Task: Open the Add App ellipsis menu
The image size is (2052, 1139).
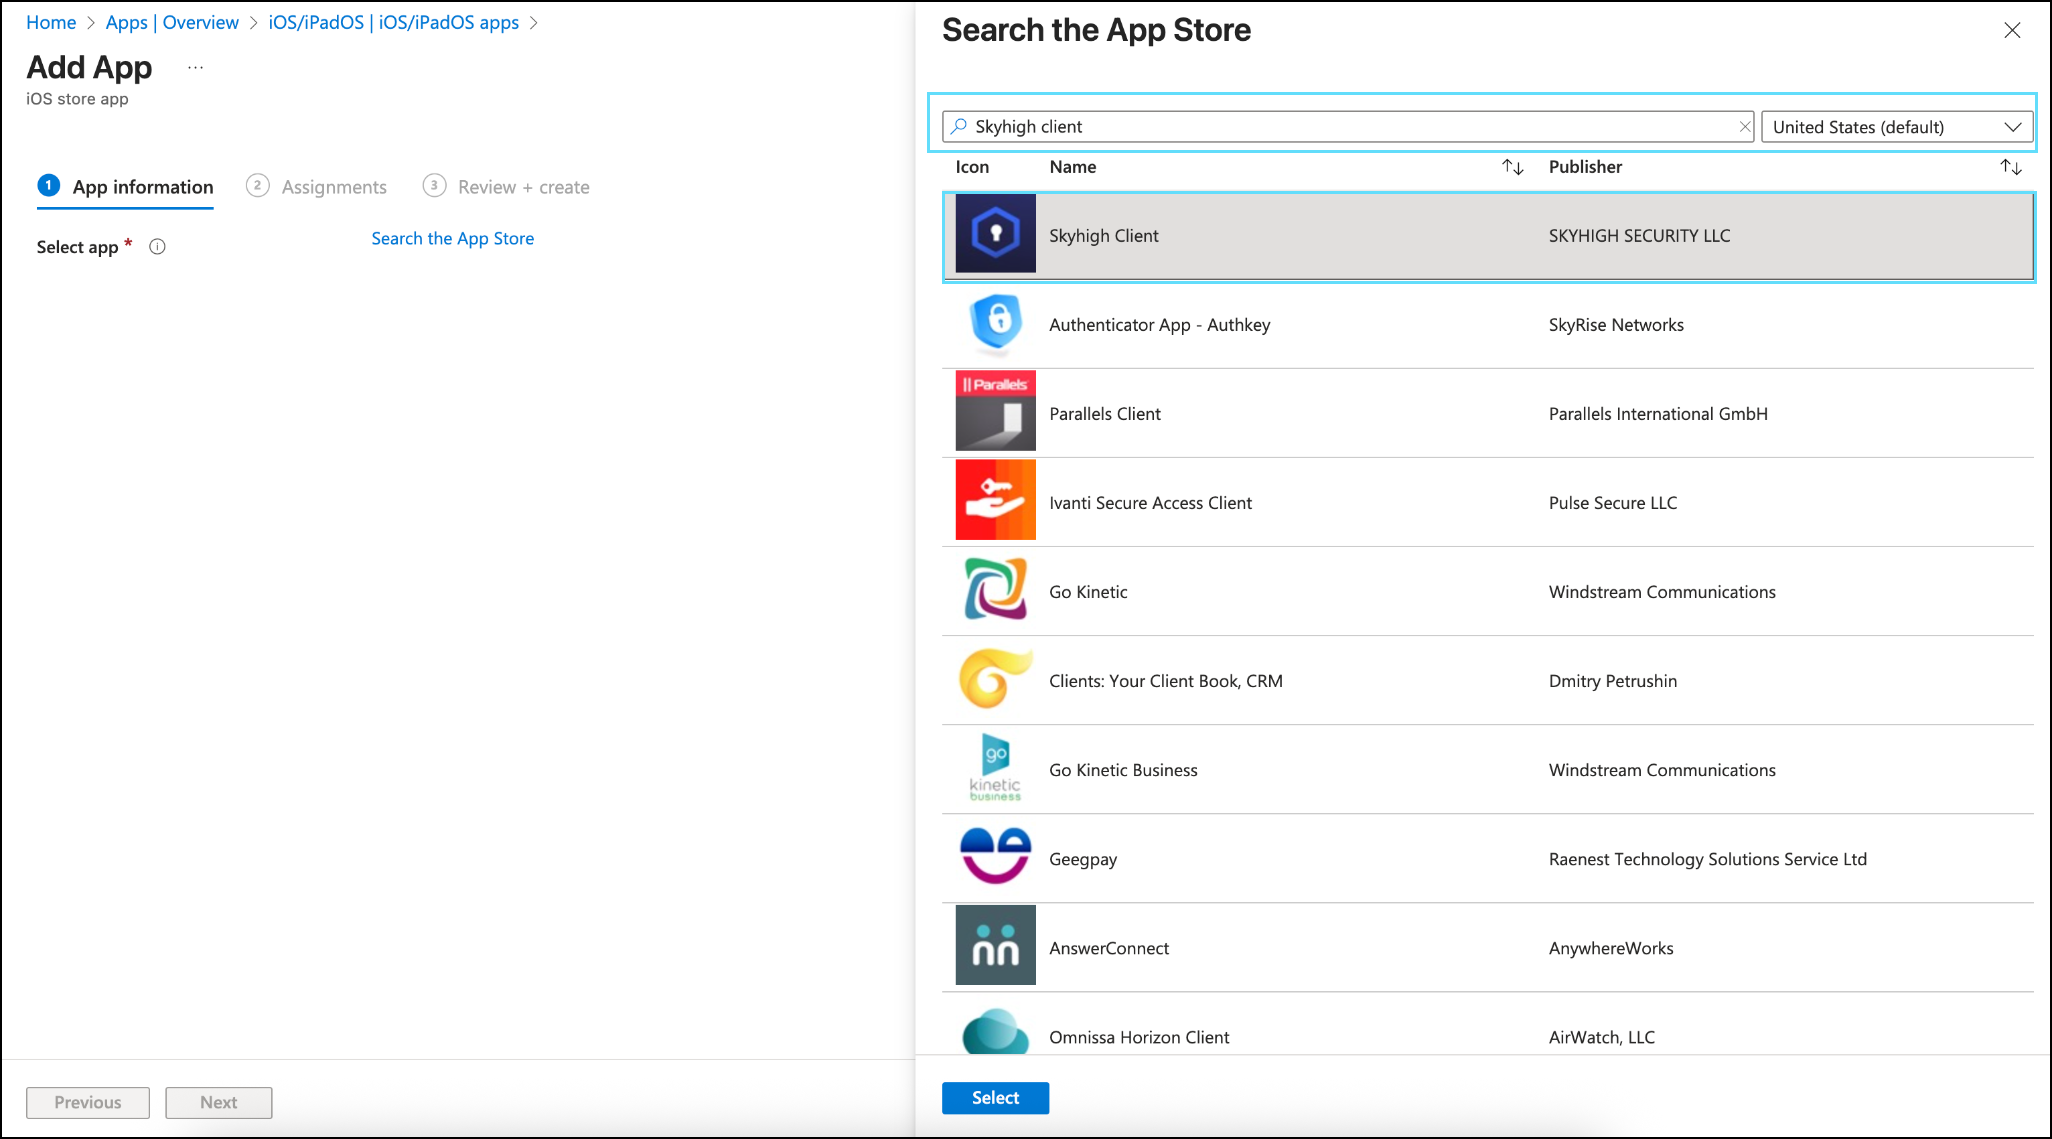Action: click(195, 68)
